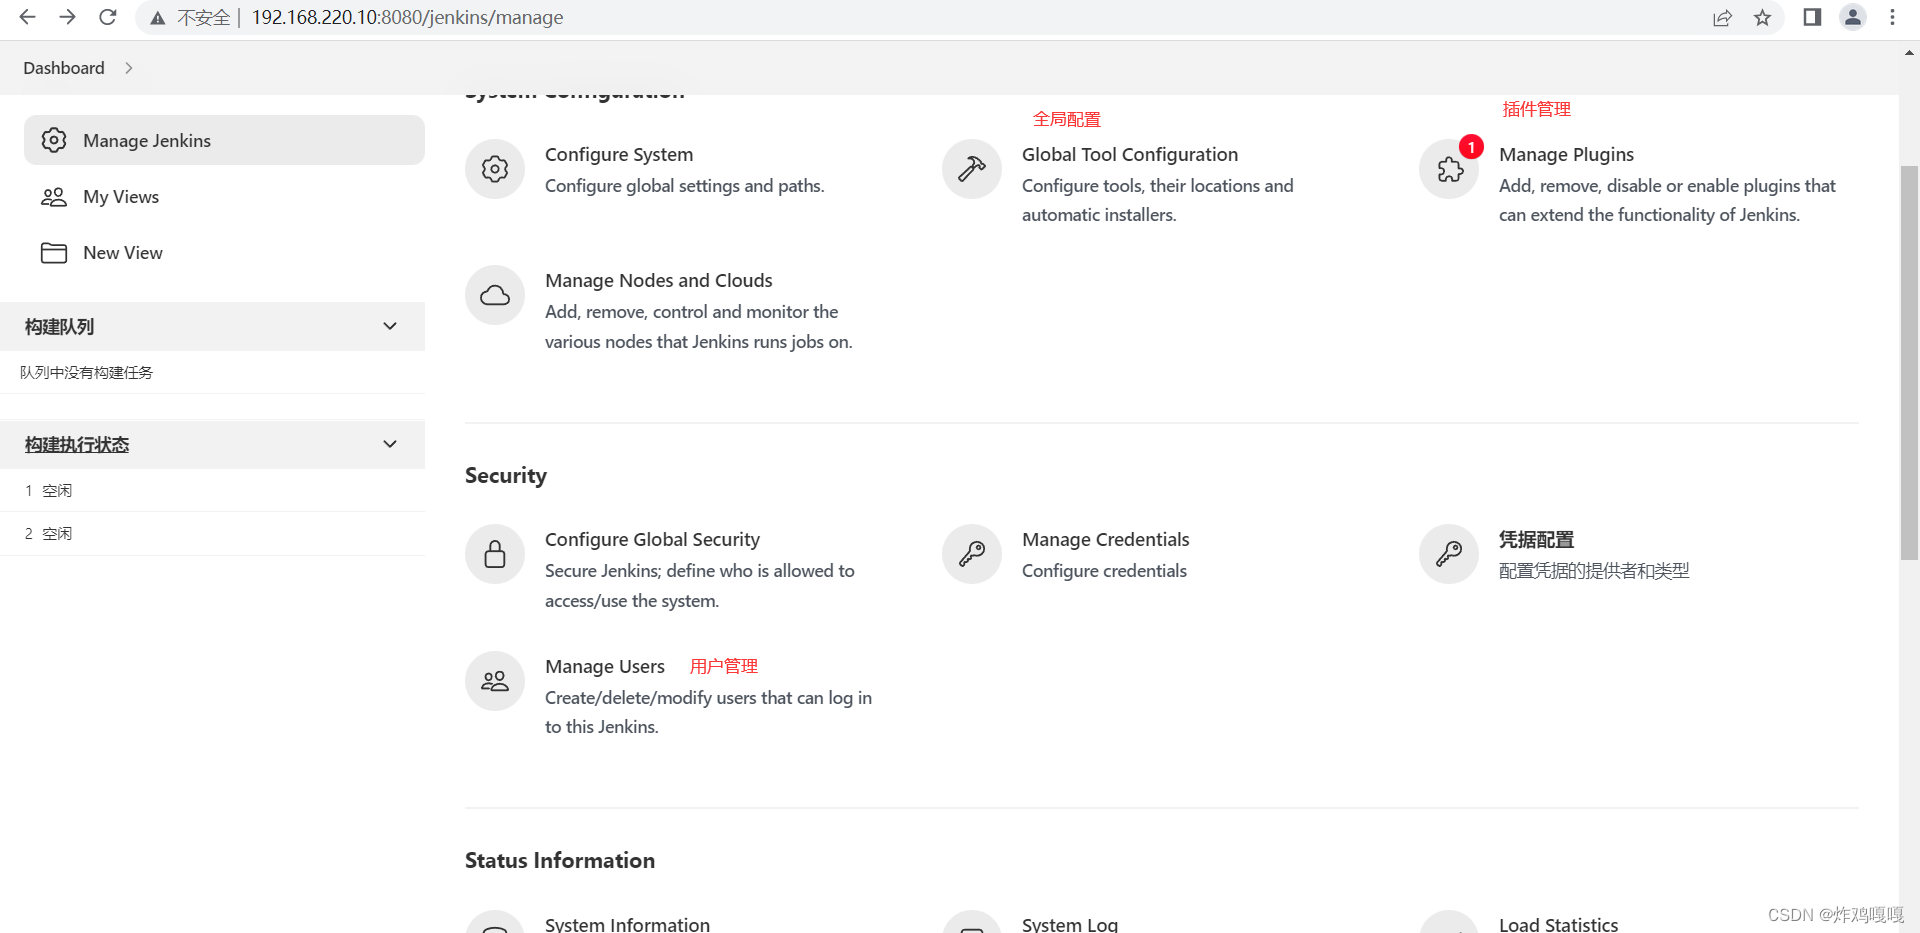This screenshot has width=1920, height=933.
Task: Click the scrollbar up arrow
Action: 1909,53
